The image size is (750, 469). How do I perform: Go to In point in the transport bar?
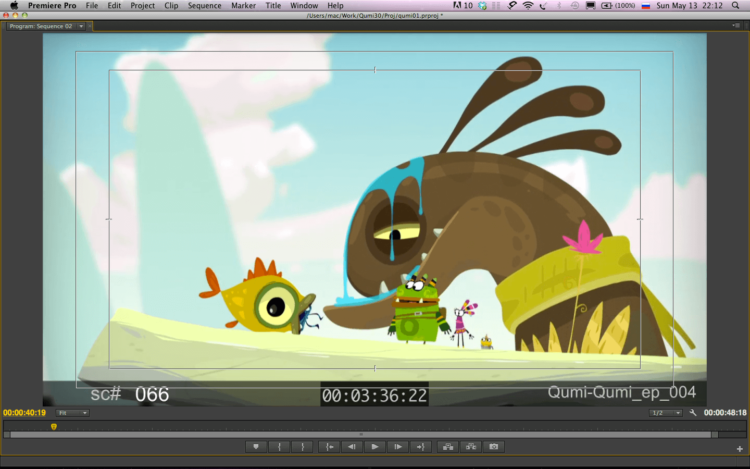[x=329, y=447]
